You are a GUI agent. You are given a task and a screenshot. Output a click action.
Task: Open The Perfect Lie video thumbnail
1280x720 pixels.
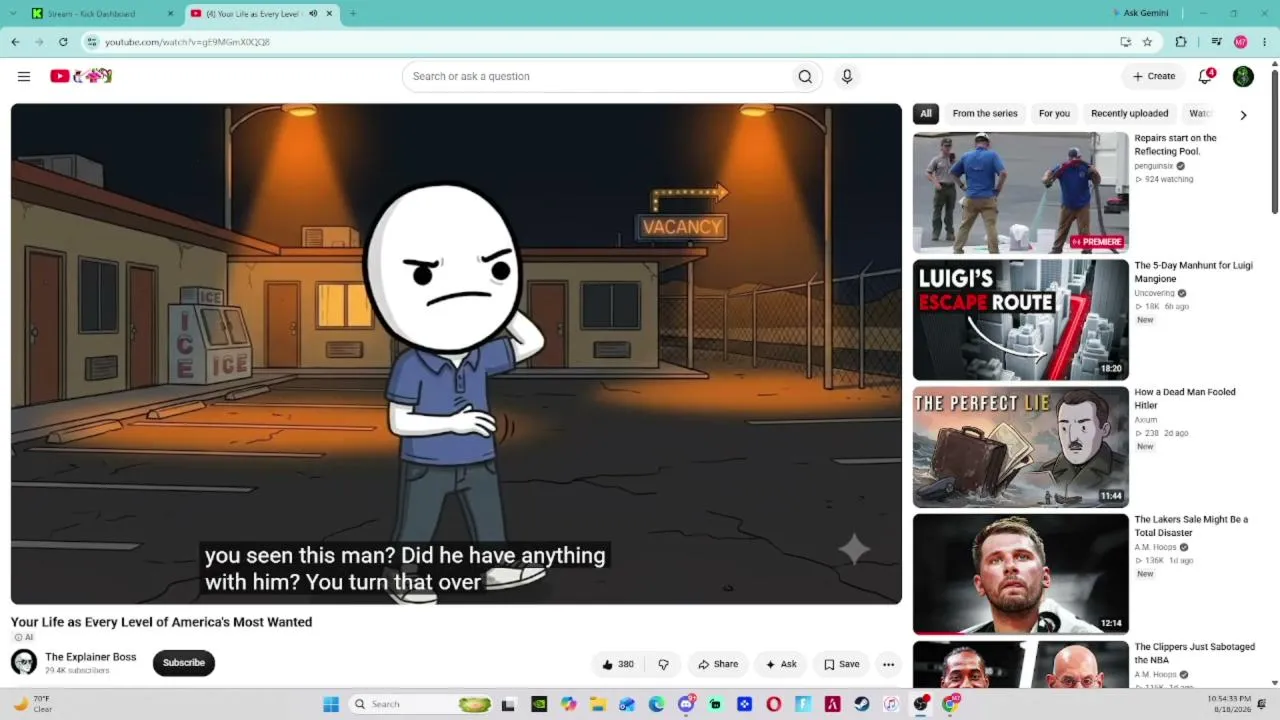1020,447
